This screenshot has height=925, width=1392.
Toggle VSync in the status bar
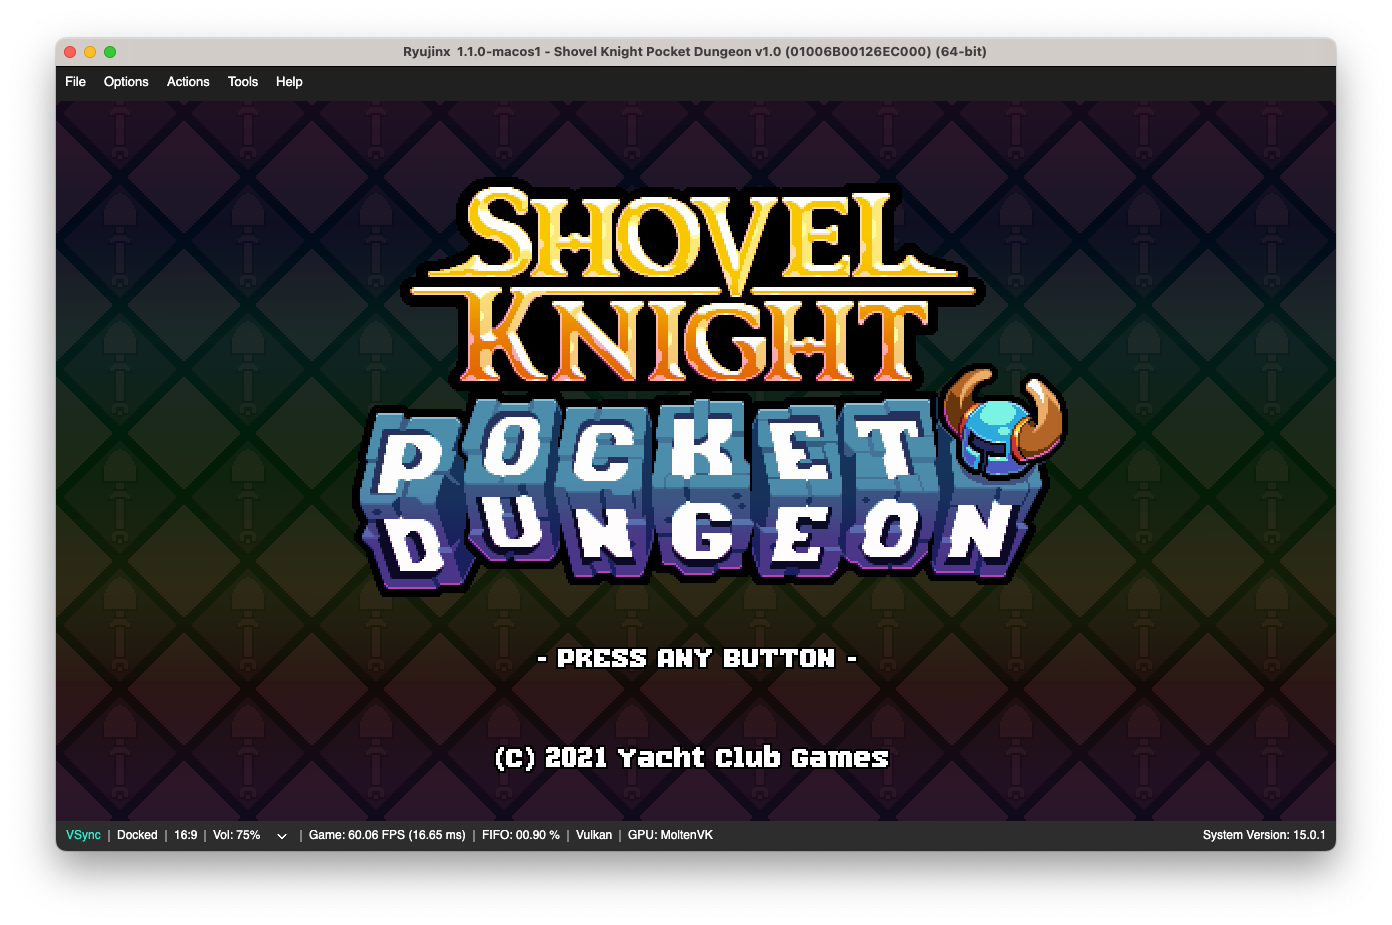tap(82, 834)
